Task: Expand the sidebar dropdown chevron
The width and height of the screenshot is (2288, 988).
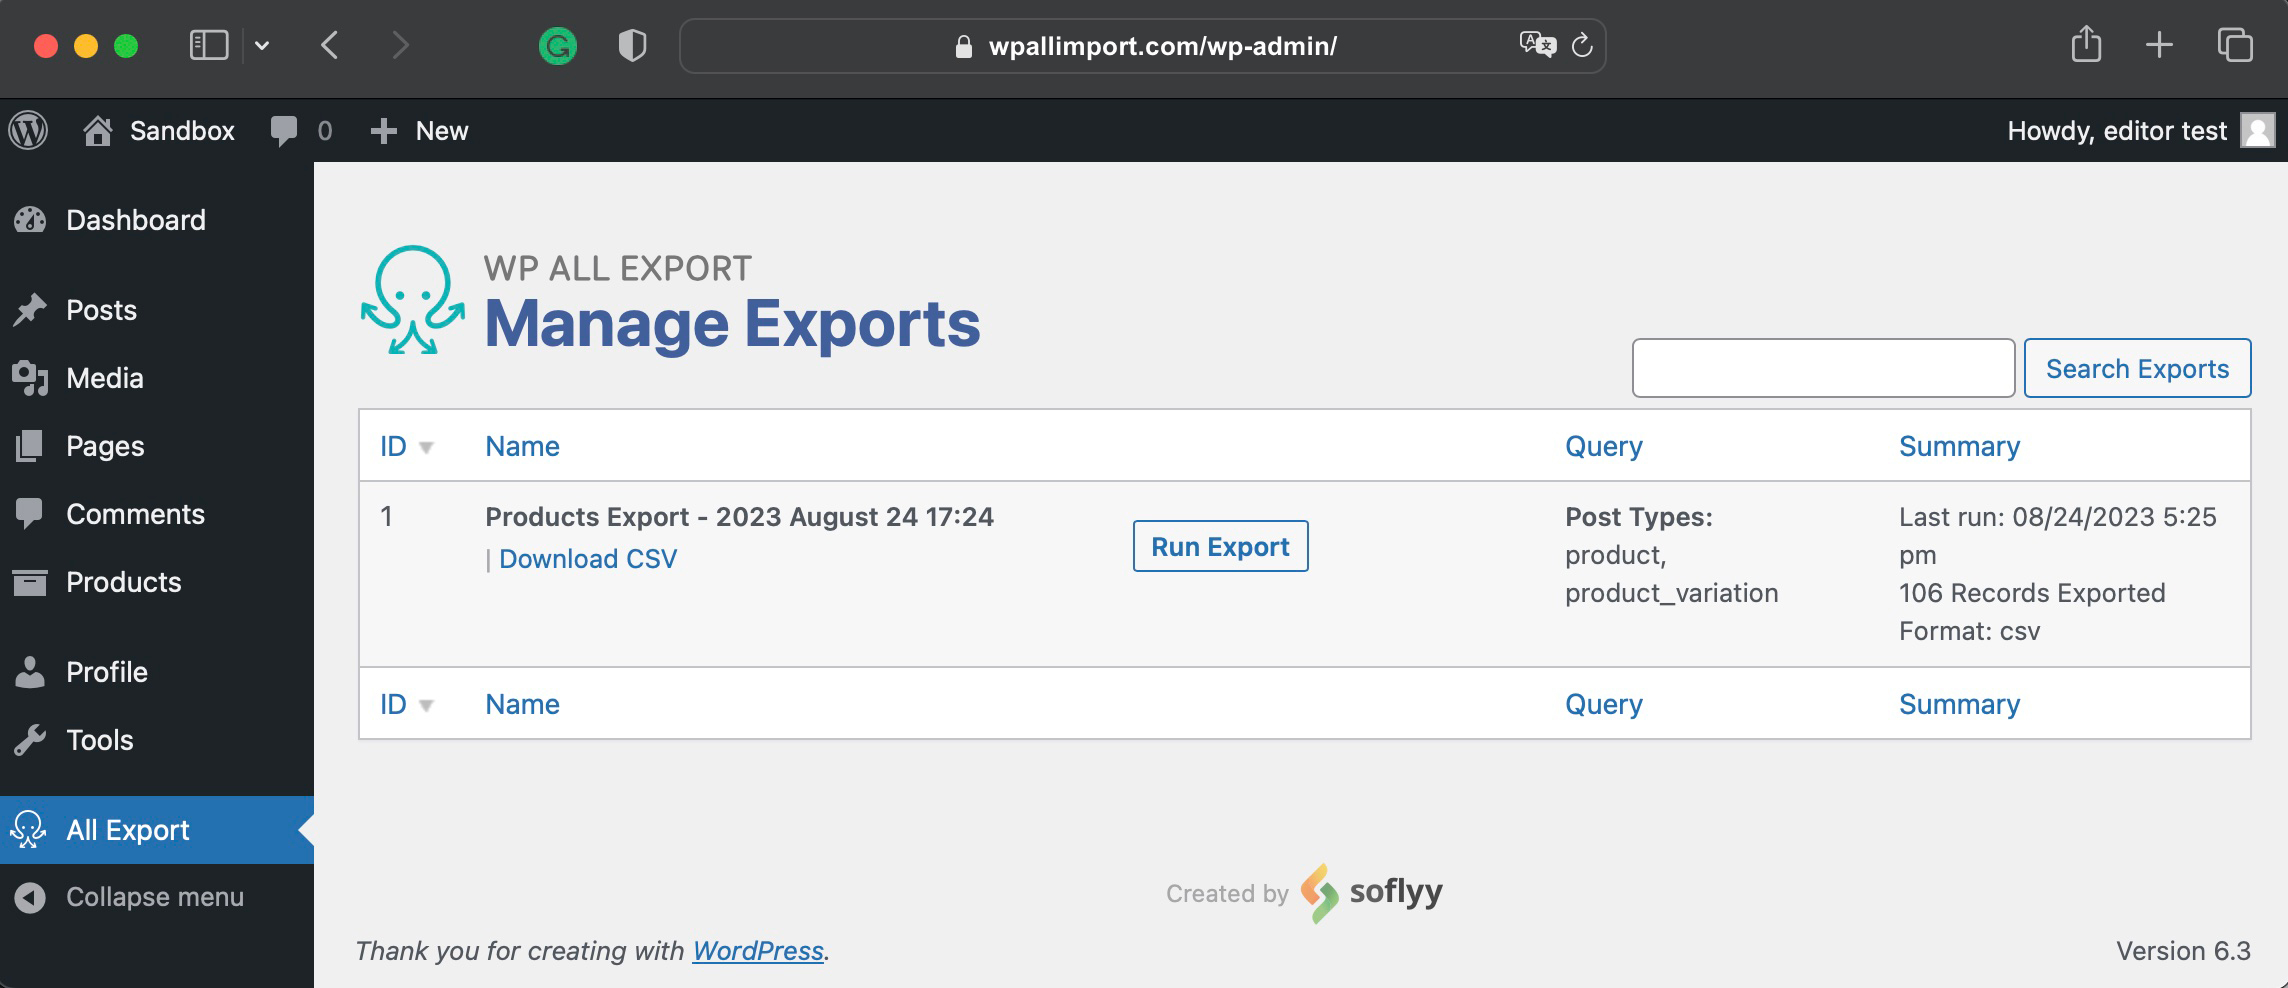Action: click(262, 45)
